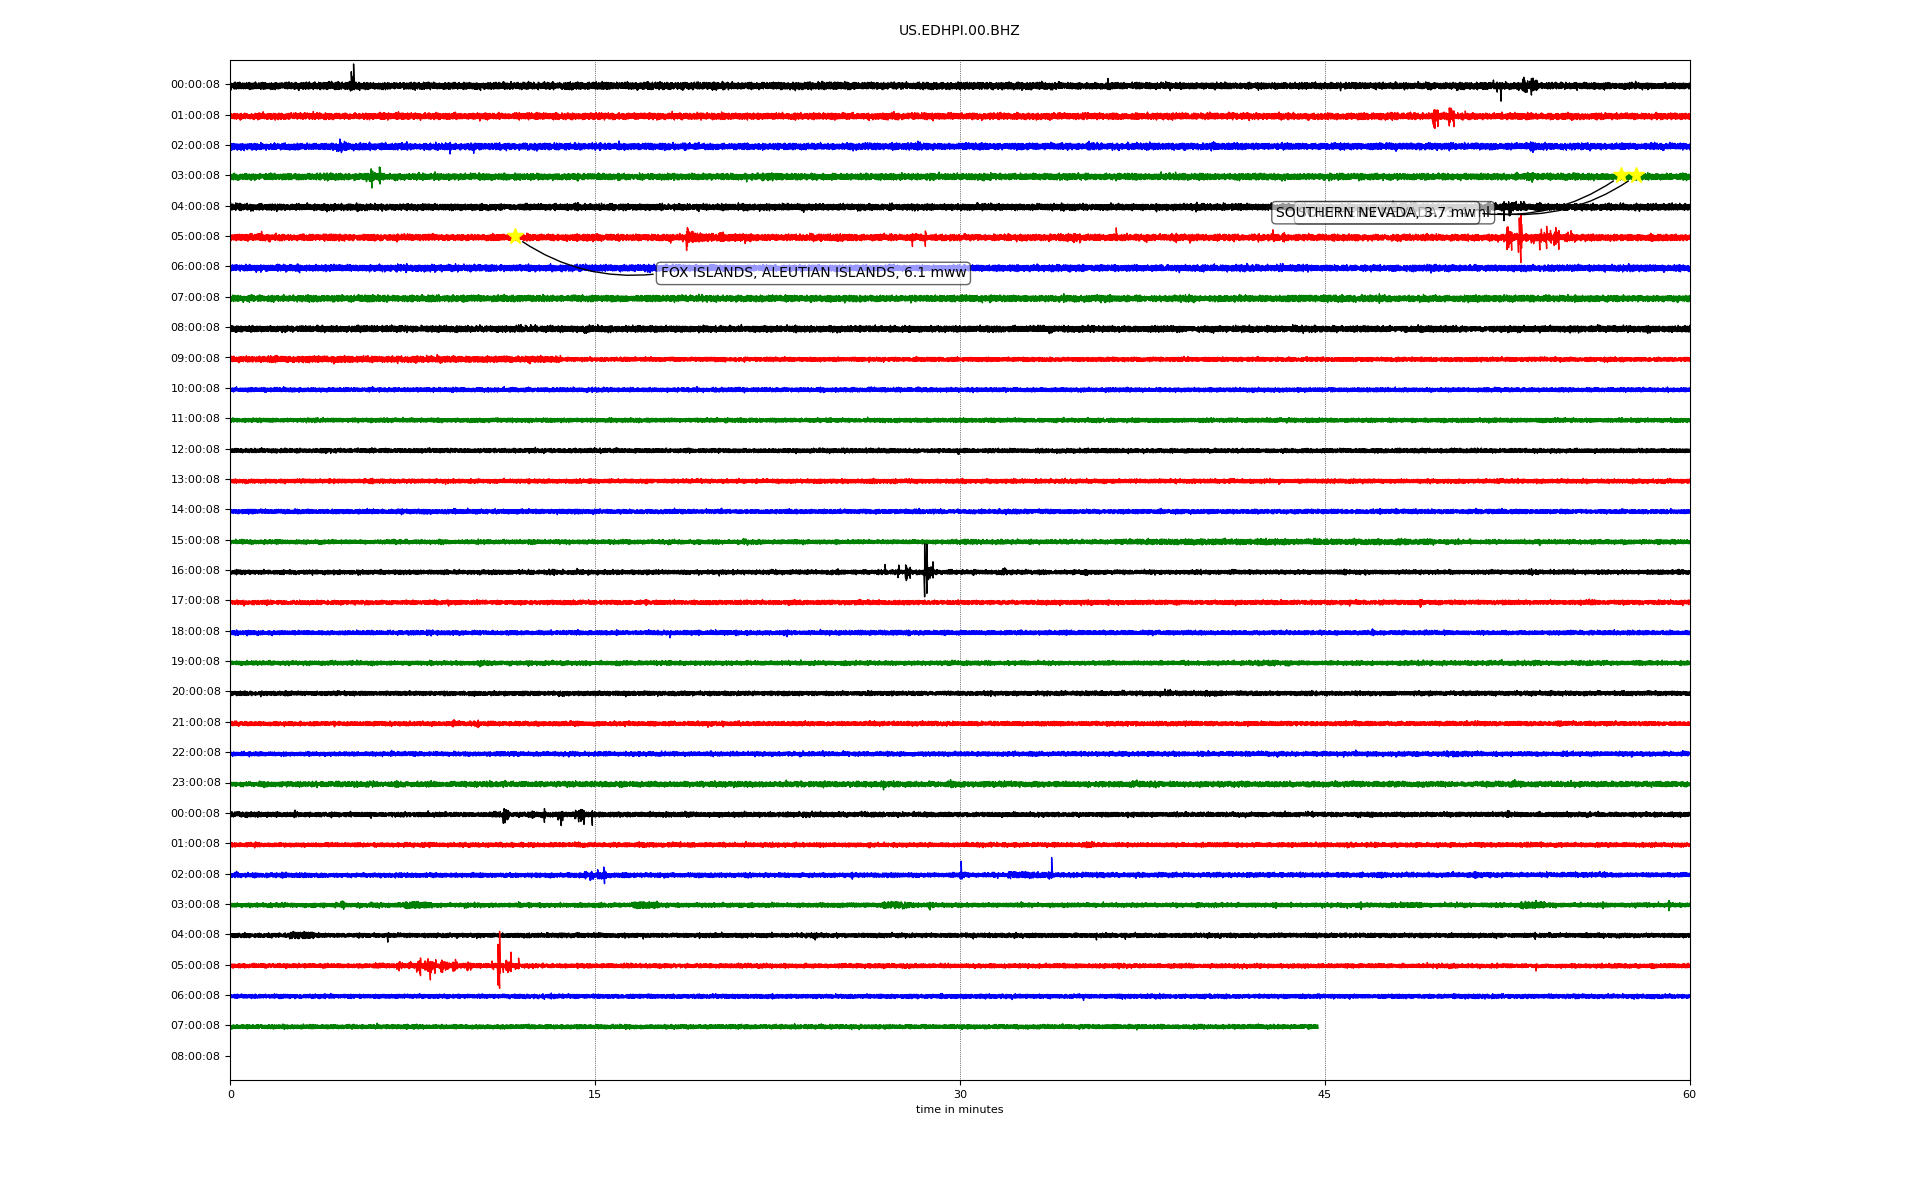Click the red waveform burst right of the Southern Nevada label
Screen dimensions: 1920x1200
click(1521, 239)
